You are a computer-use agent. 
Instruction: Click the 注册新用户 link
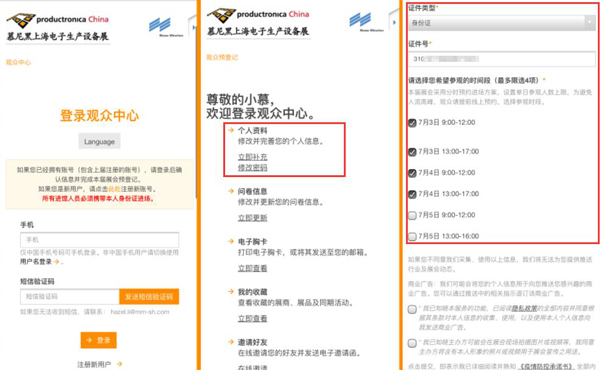click(x=94, y=364)
